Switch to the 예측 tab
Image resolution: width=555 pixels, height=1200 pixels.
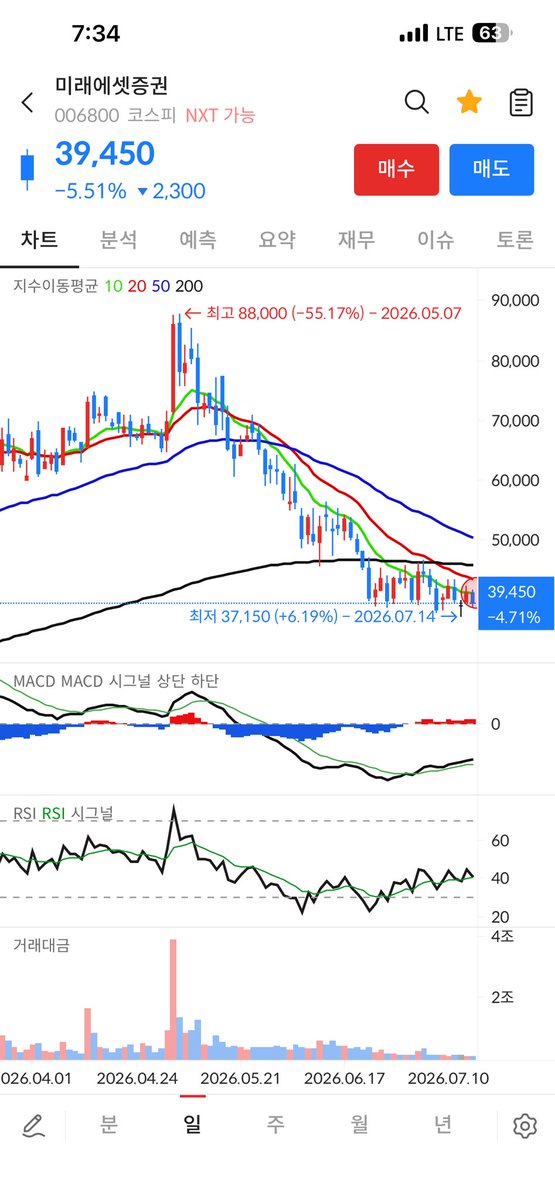(197, 240)
